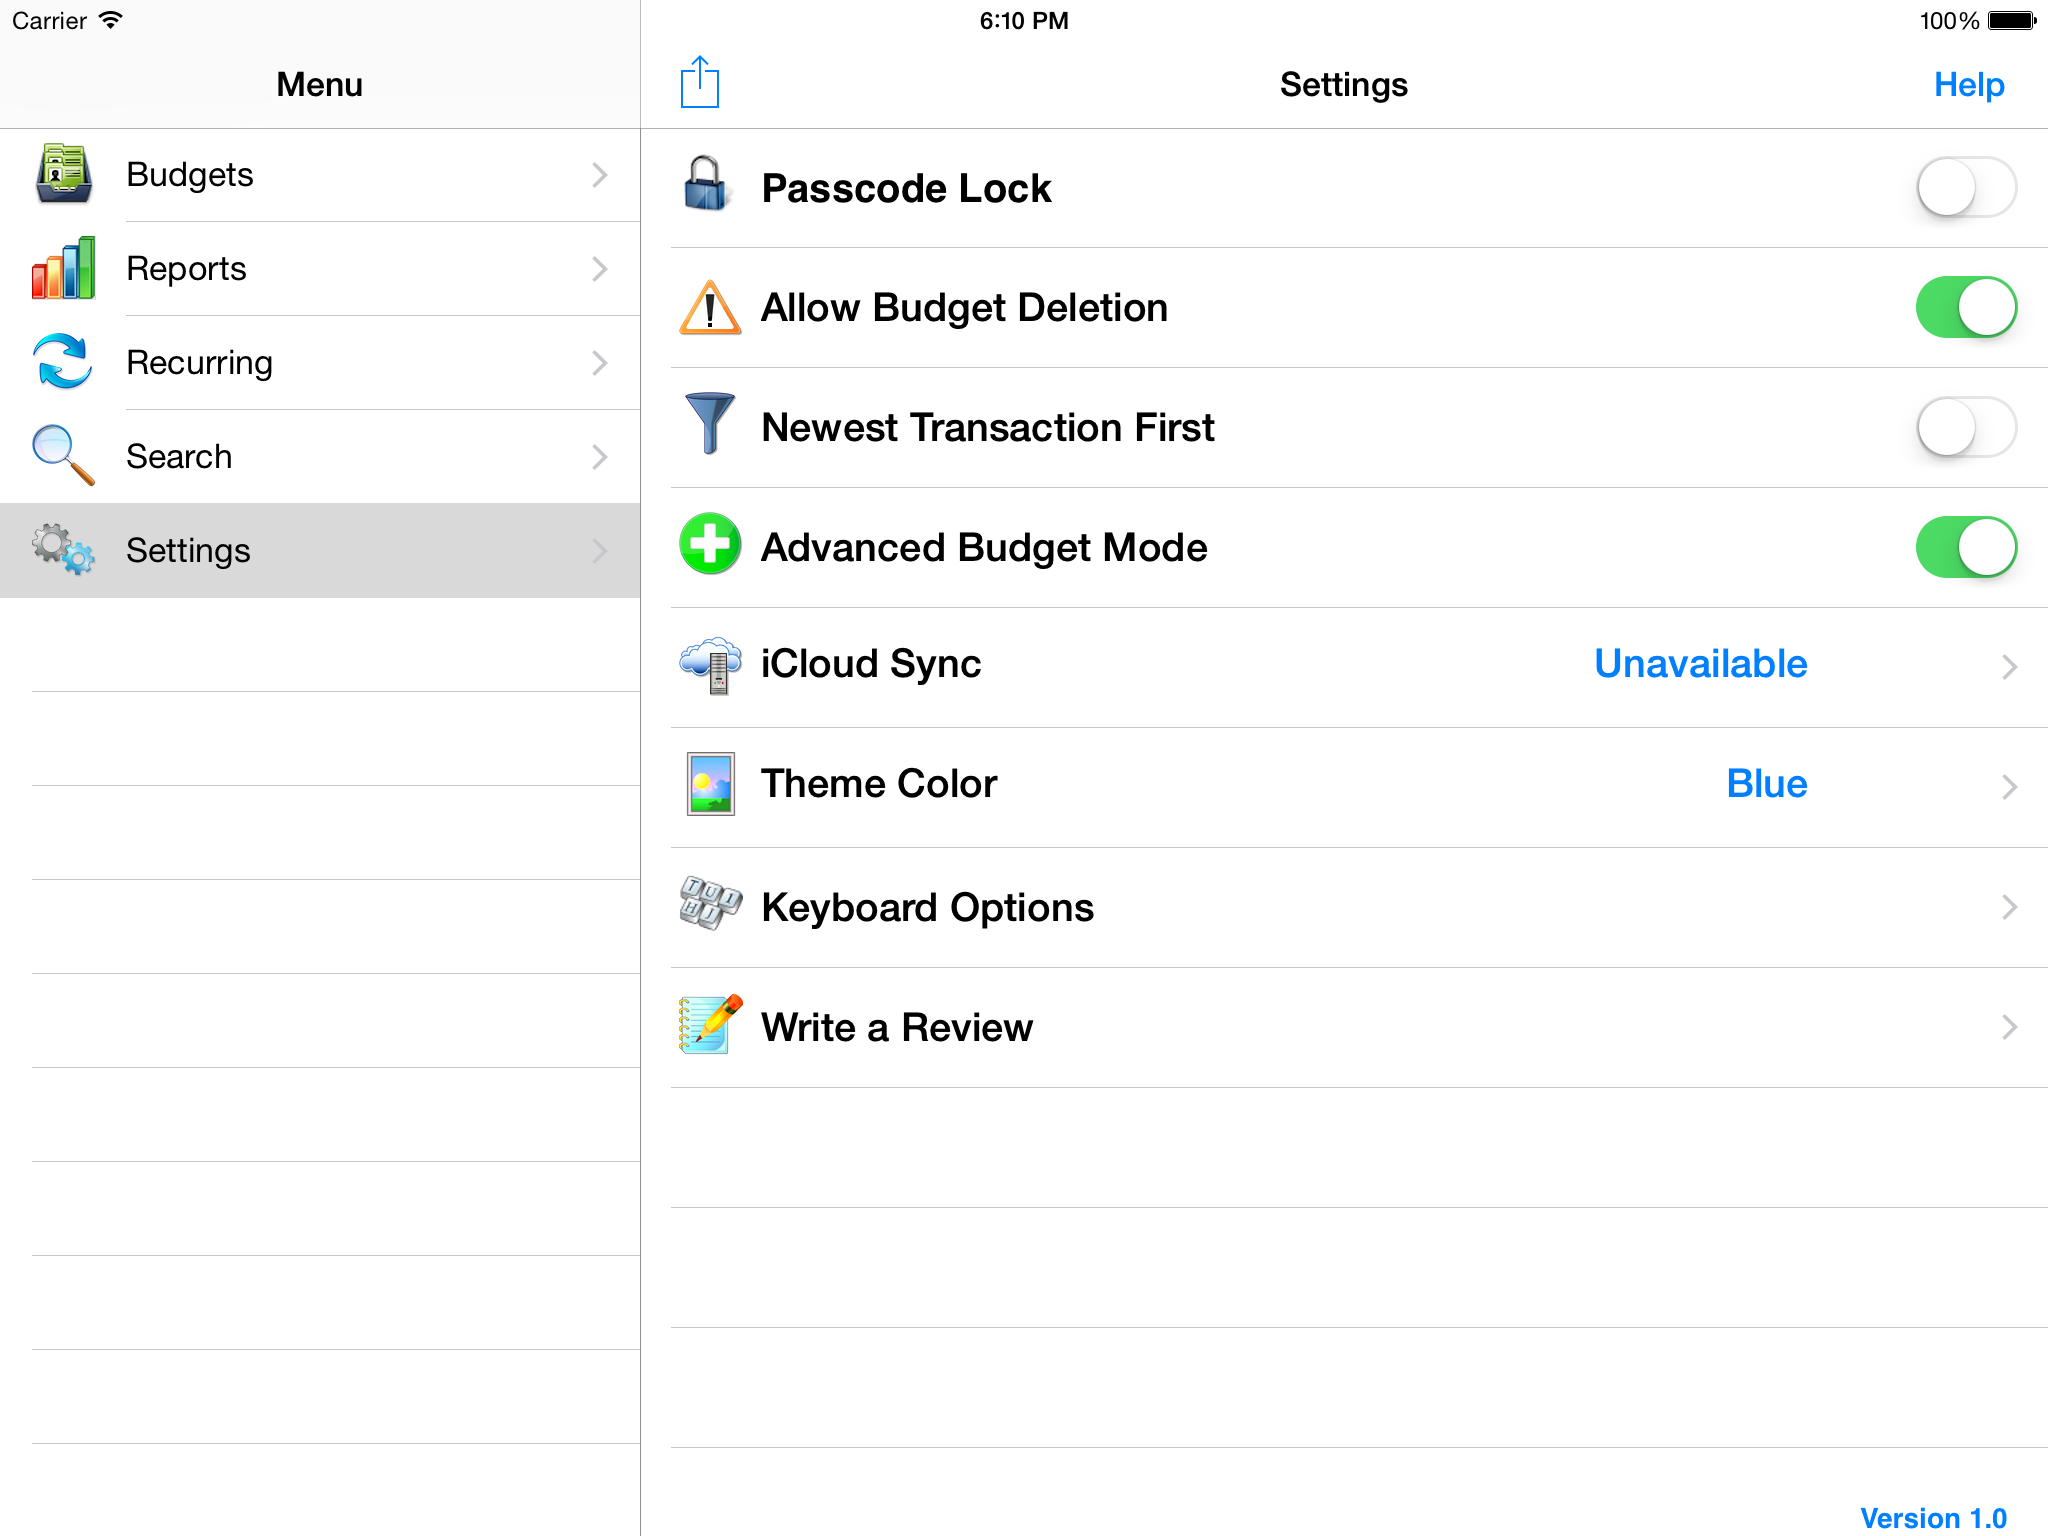This screenshot has height=1536, width=2048.
Task: Toggle Newest Transaction First switch
Action: pos(1965,427)
